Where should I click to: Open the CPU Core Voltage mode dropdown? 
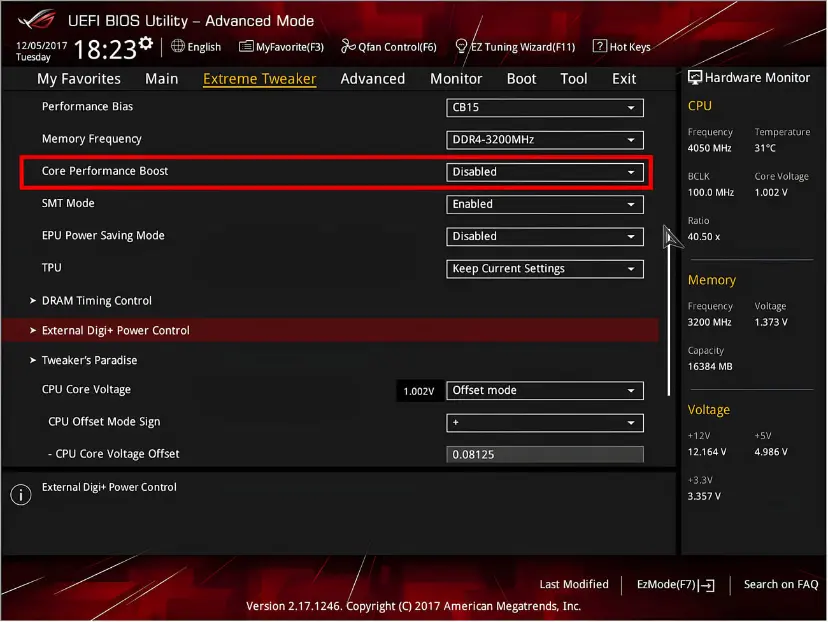tap(544, 390)
